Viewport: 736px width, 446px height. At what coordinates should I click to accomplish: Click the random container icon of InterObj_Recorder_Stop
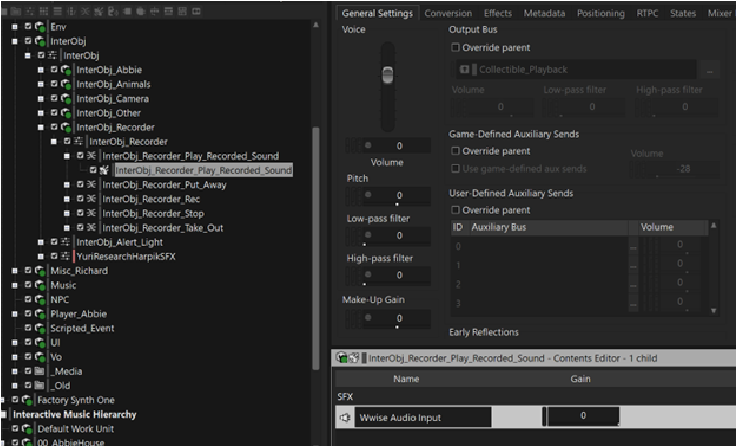pos(92,213)
